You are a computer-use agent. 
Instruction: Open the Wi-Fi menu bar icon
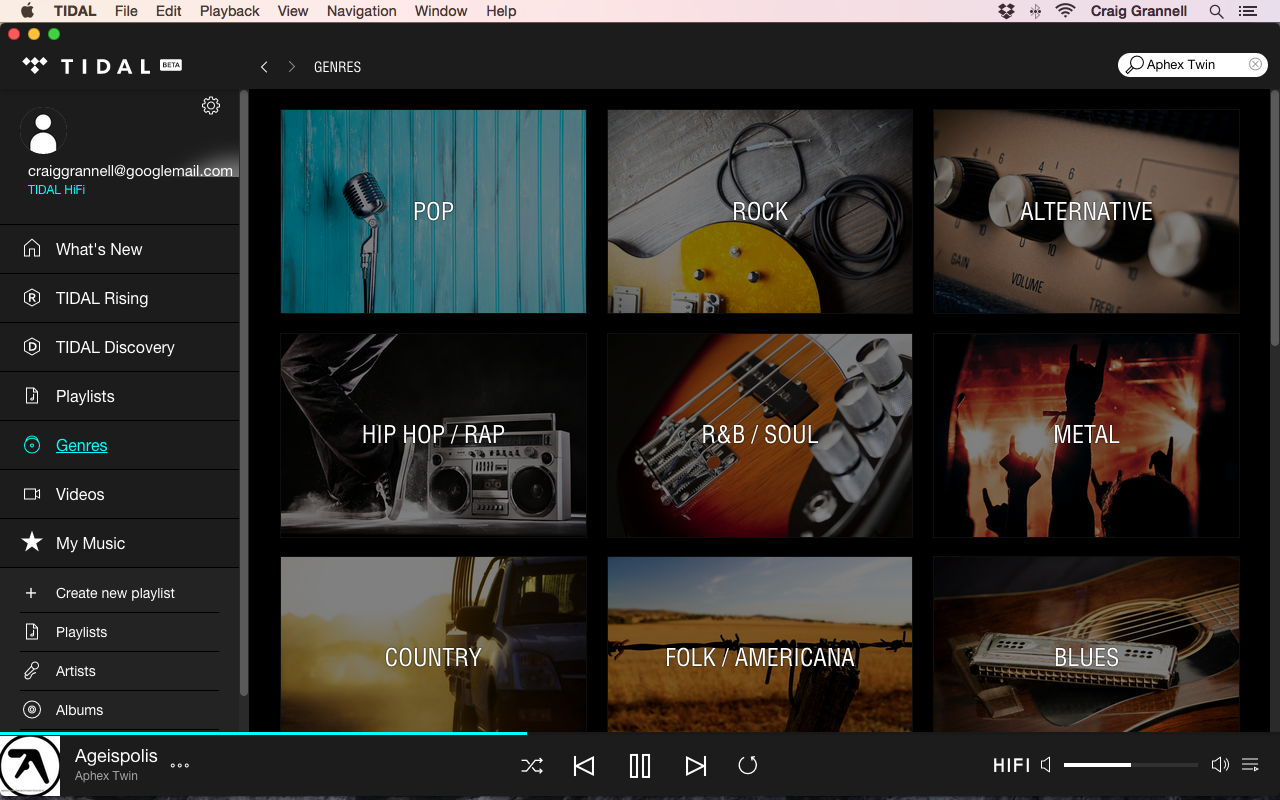click(x=1065, y=11)
